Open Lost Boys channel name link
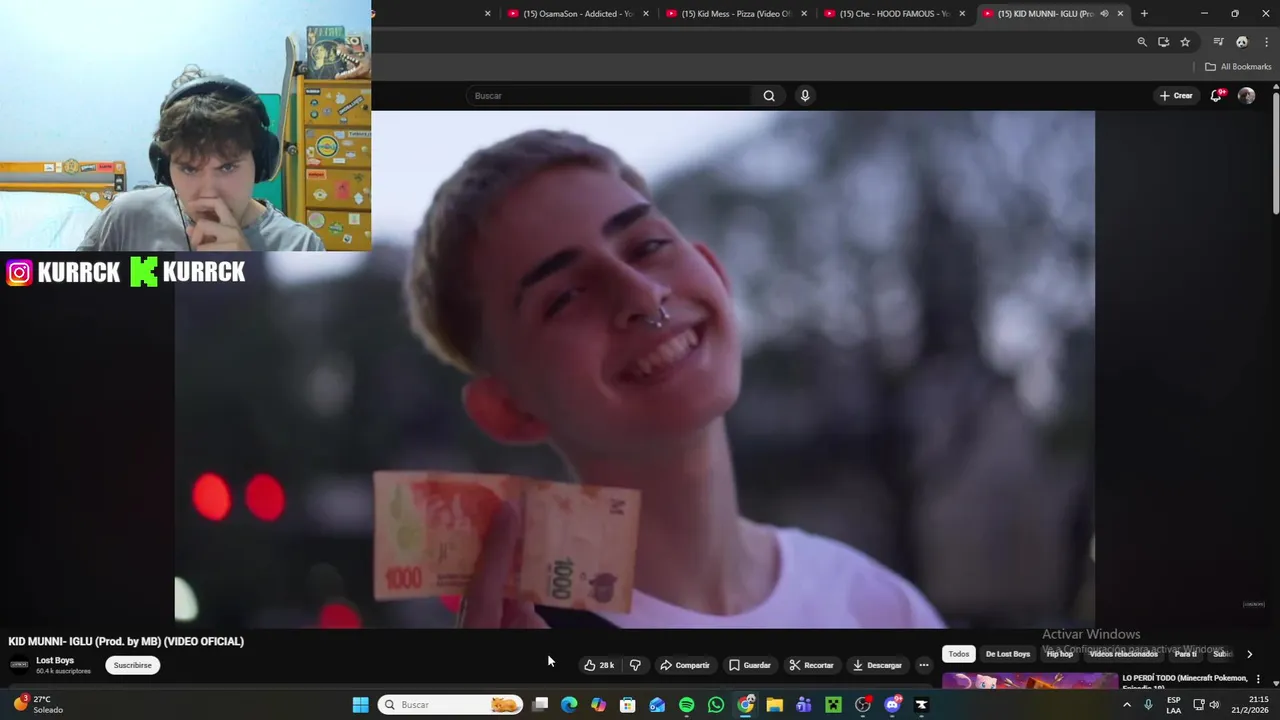This screenshot has width=1280, height=720. 55,660
